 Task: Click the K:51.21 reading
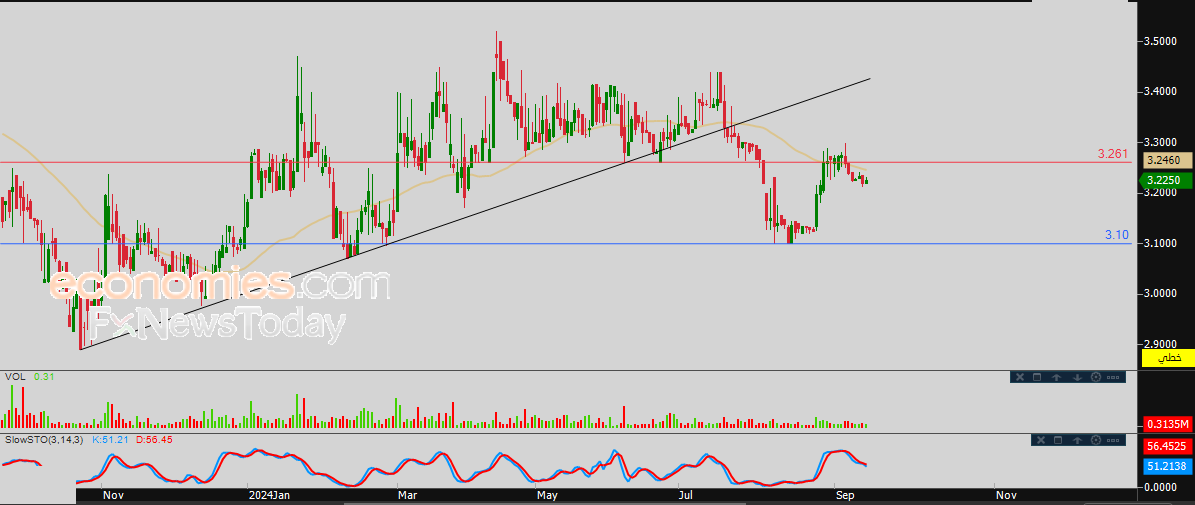click(111, 439)
